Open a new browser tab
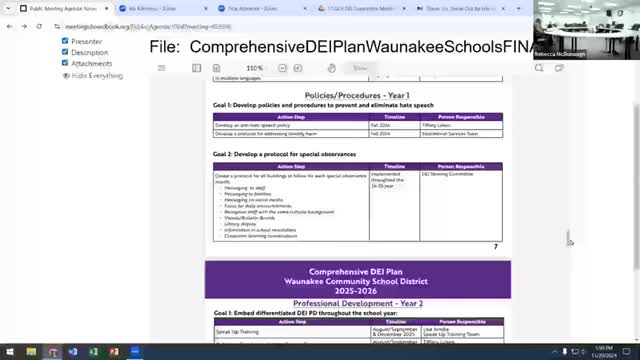The height and width of the screenshot is (360, 640). [x=519, y=9]
